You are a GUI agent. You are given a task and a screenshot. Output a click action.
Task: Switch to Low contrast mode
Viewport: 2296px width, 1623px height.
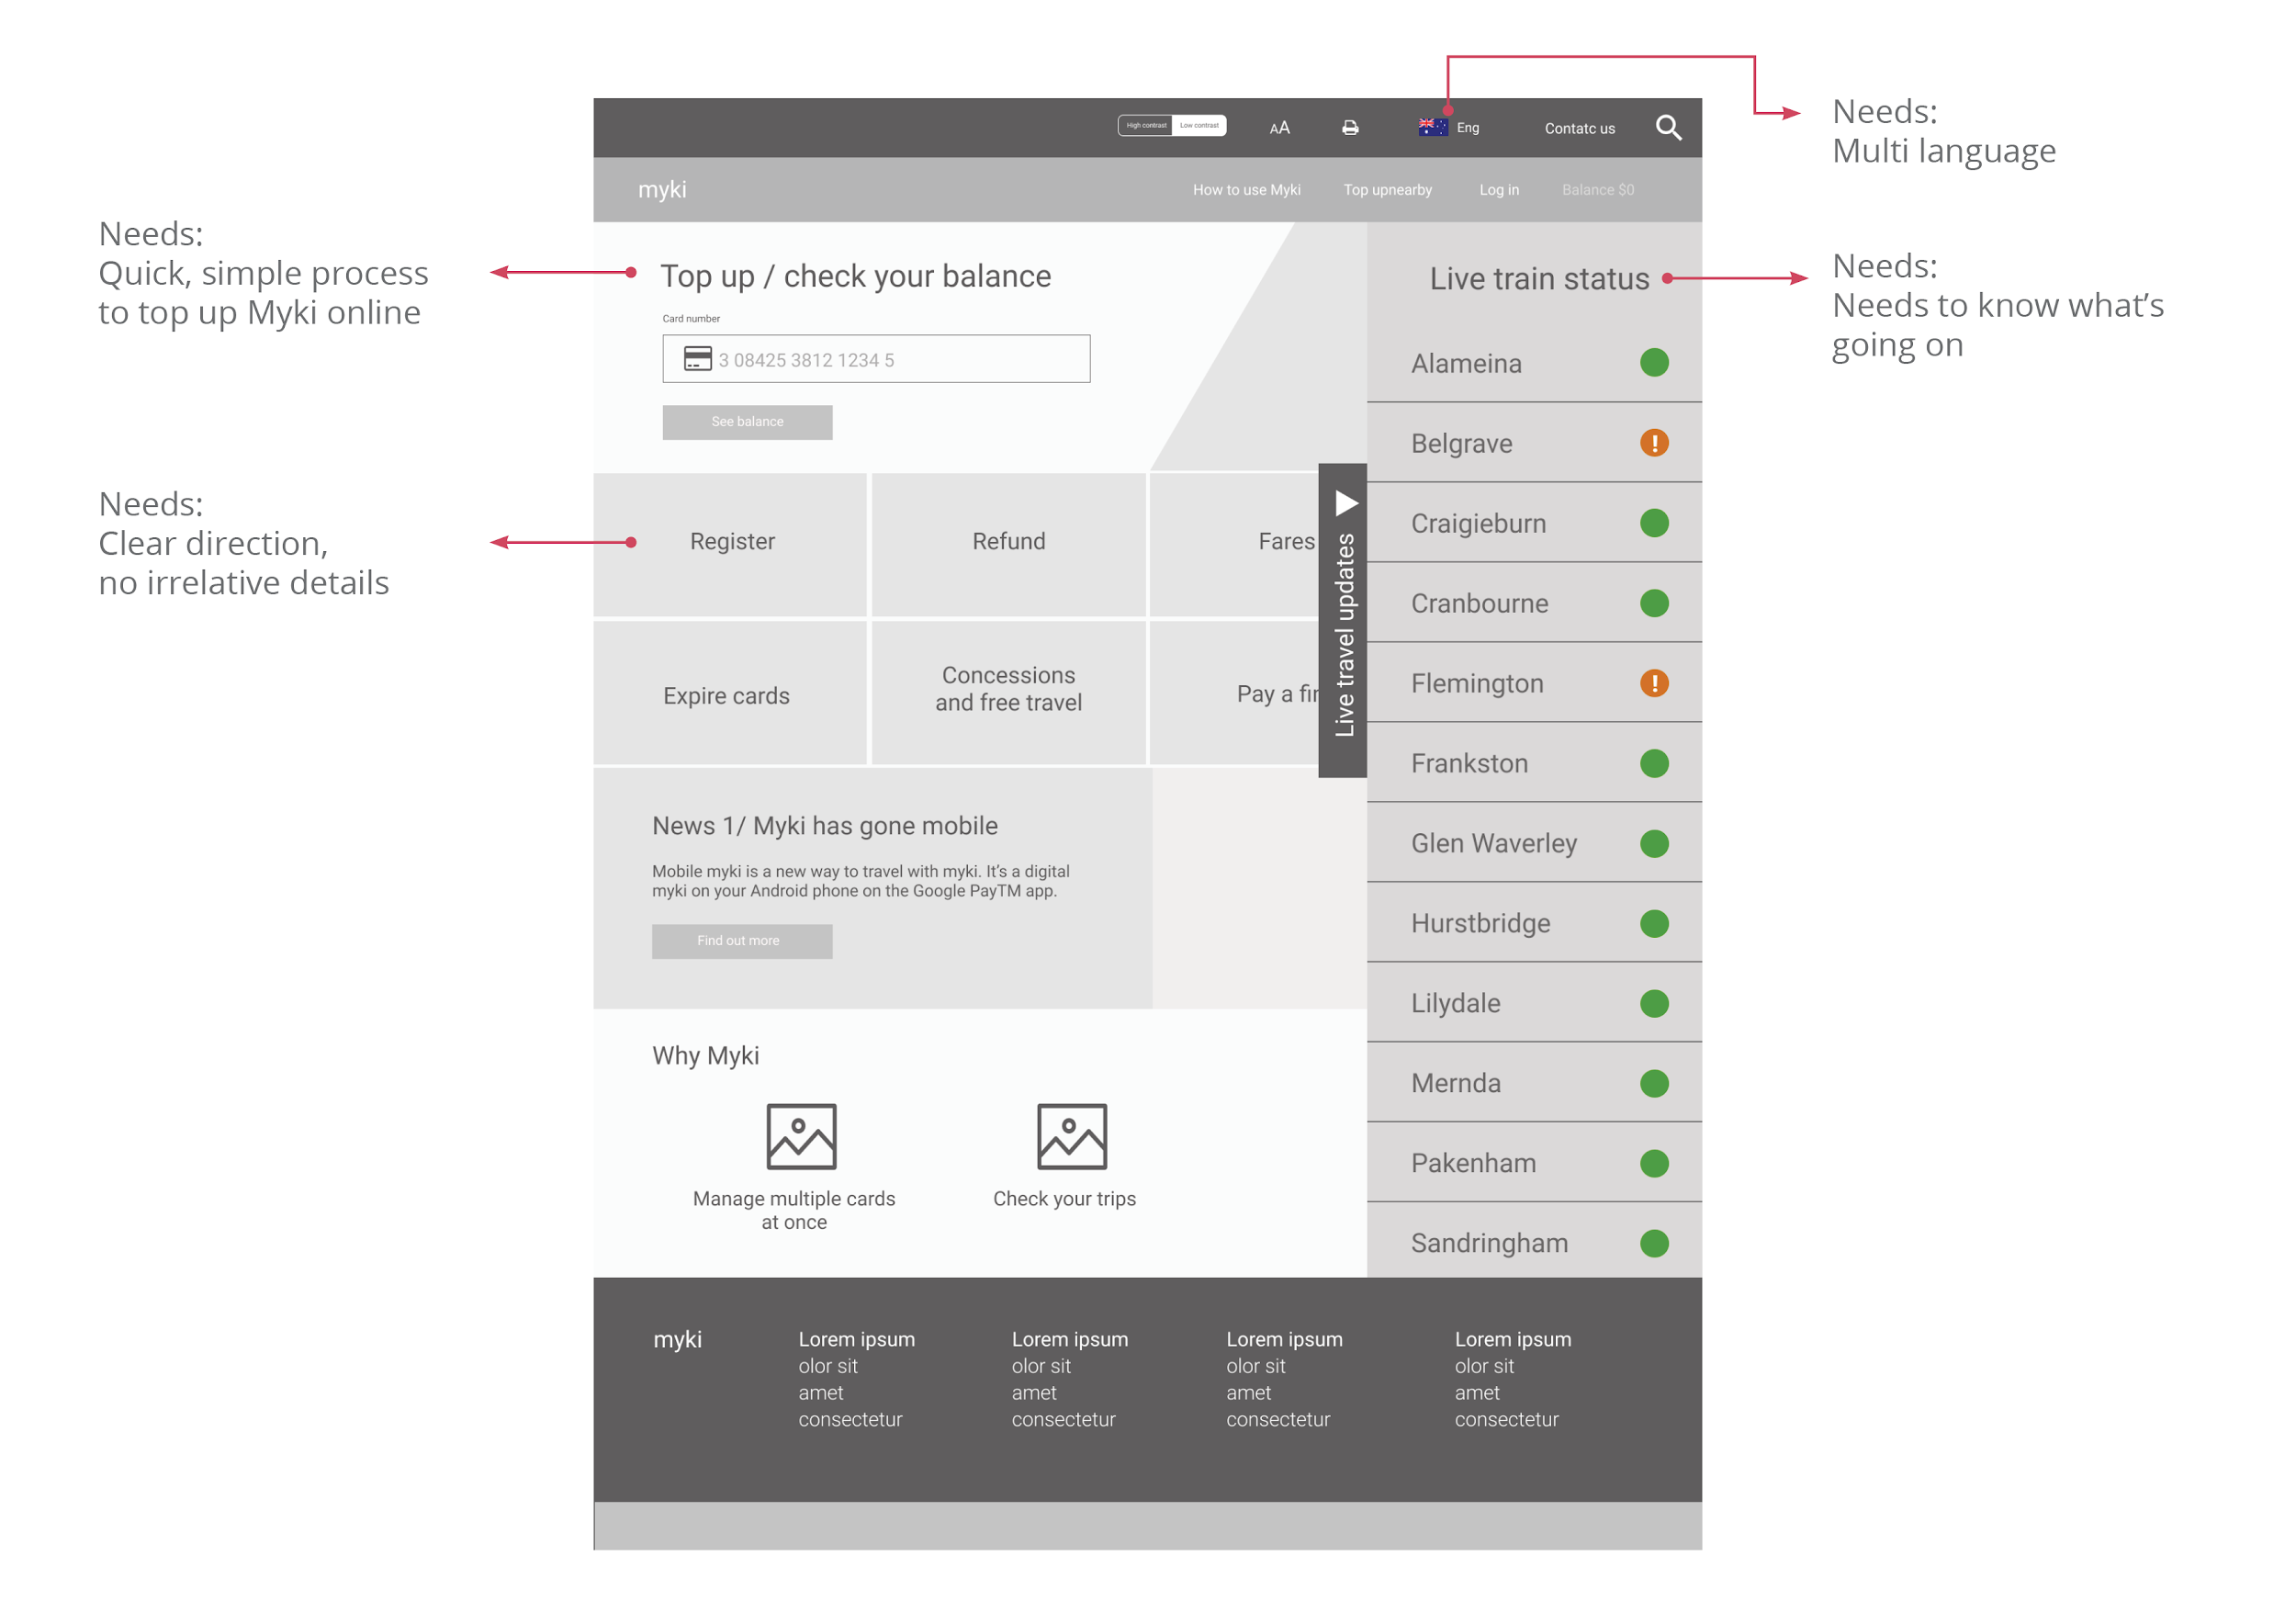click(1200, 125)
